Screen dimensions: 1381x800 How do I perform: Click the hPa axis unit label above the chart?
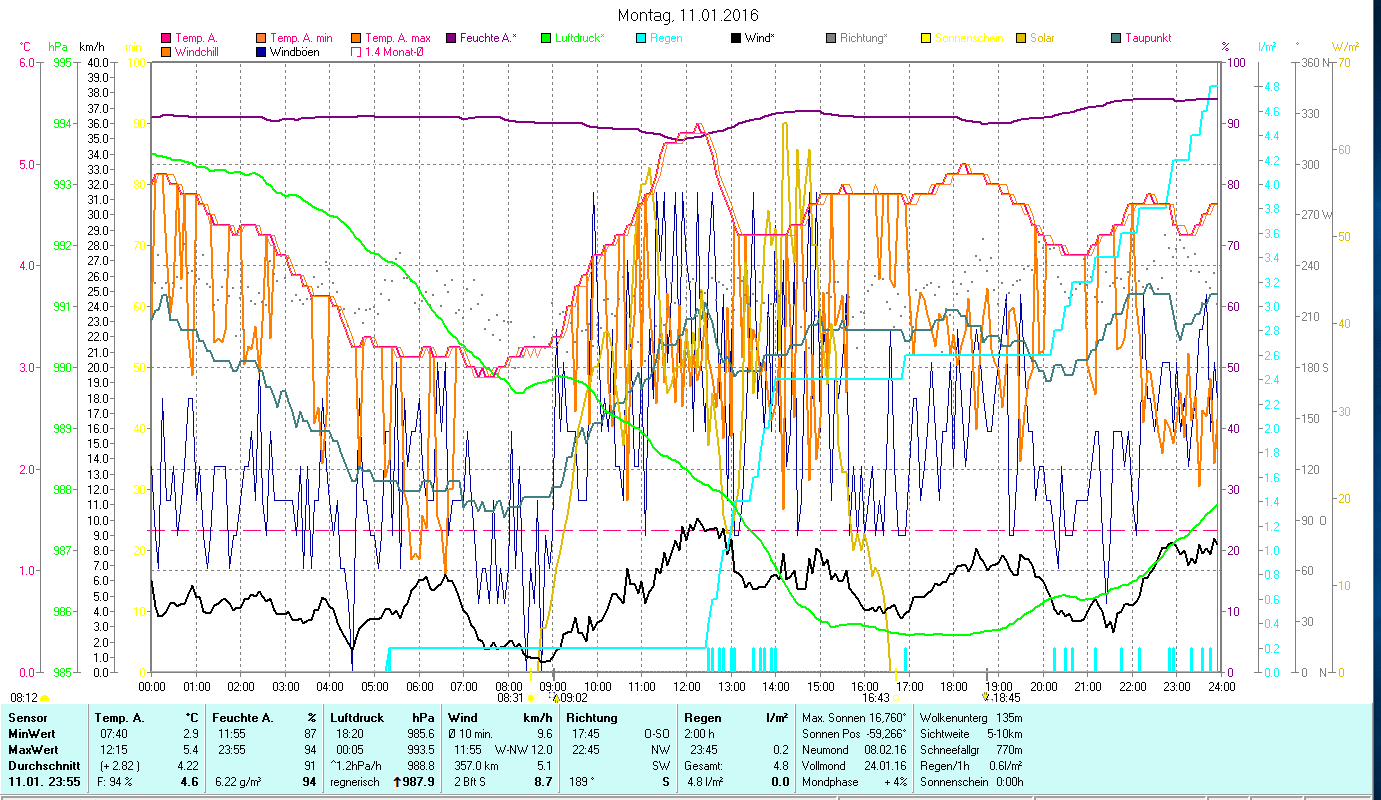click(x=58, y=46)
